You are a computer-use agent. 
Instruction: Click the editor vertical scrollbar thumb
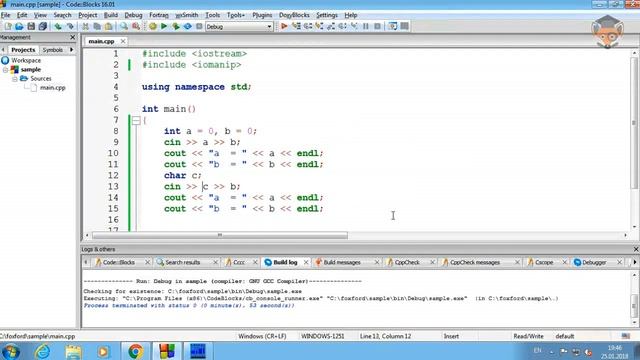pyautogui.click(x=634, y=122)
